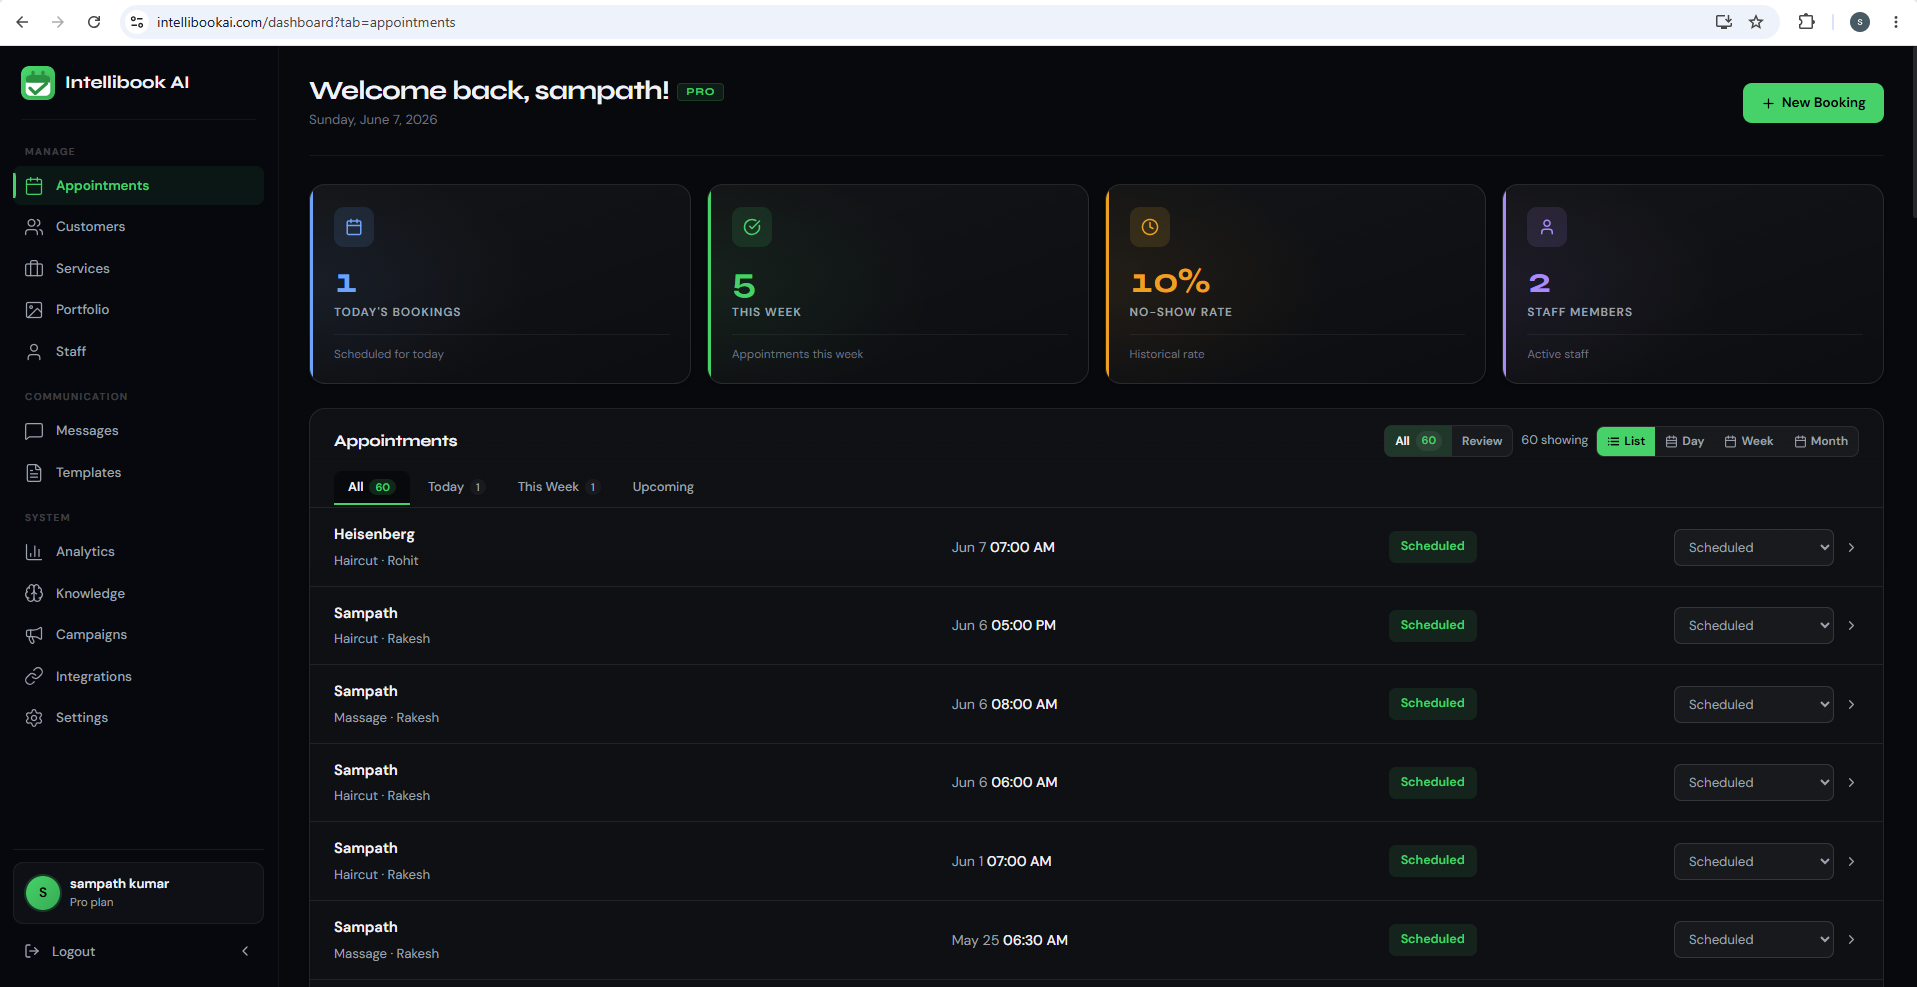This screenshot has height=987, width=1917.
Task: Open the Knowledge section
Action: click(138, 594)
